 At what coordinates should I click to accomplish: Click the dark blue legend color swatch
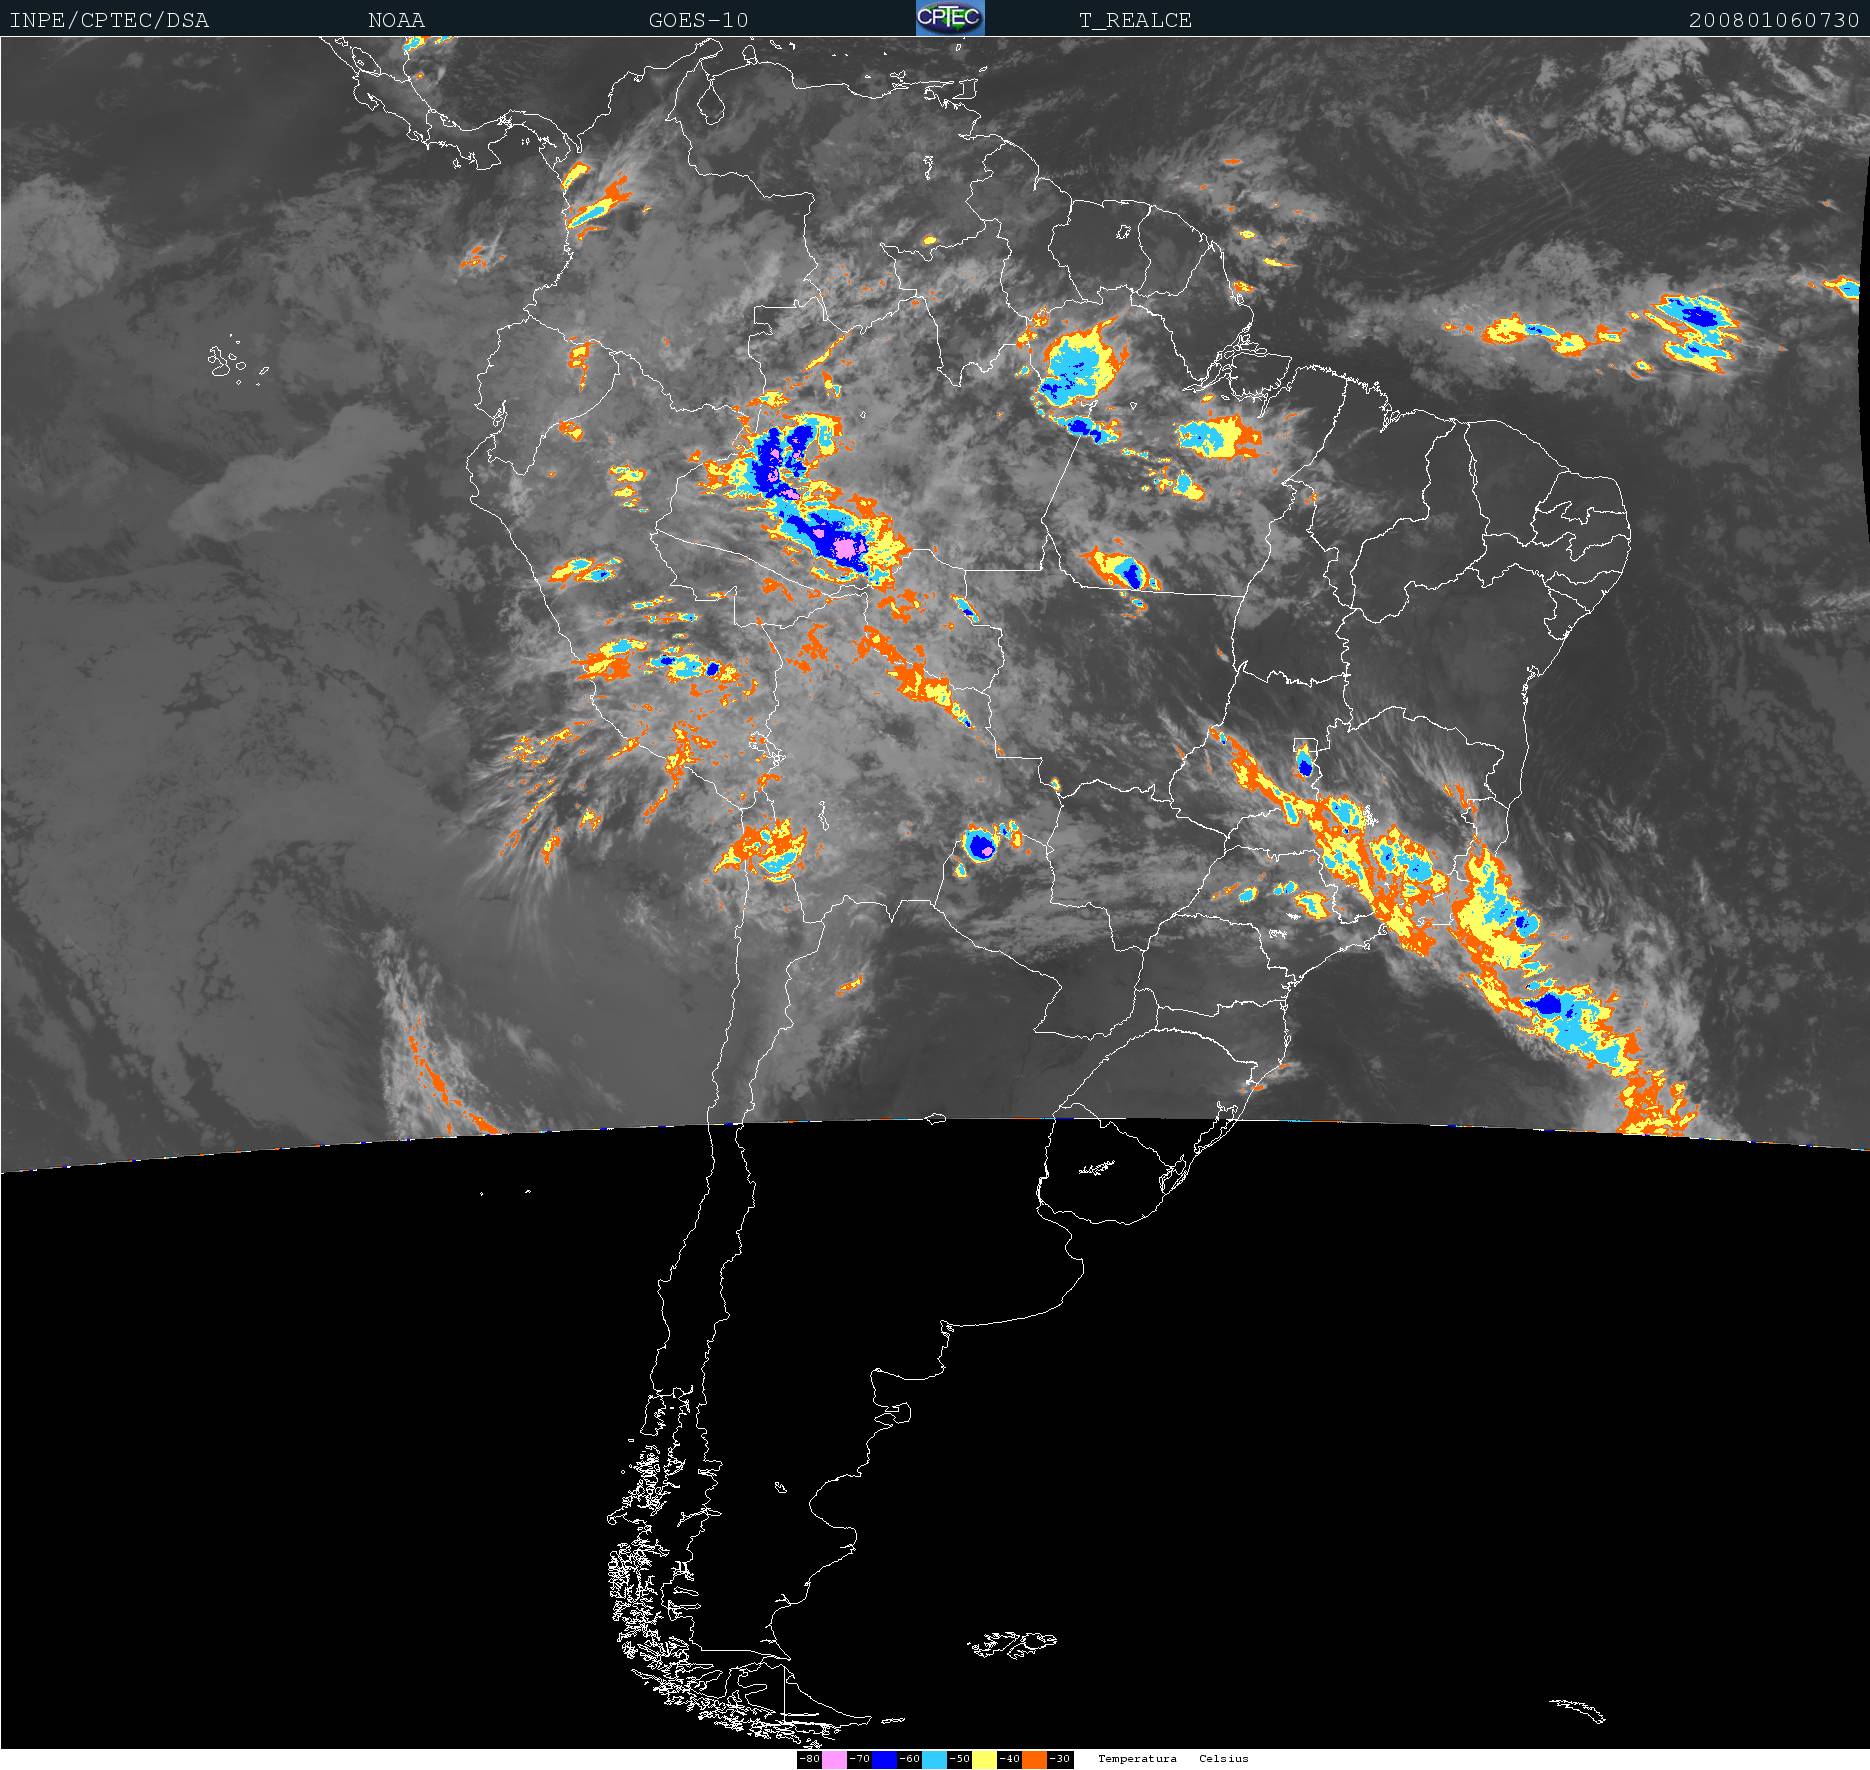coord(884,1759)
